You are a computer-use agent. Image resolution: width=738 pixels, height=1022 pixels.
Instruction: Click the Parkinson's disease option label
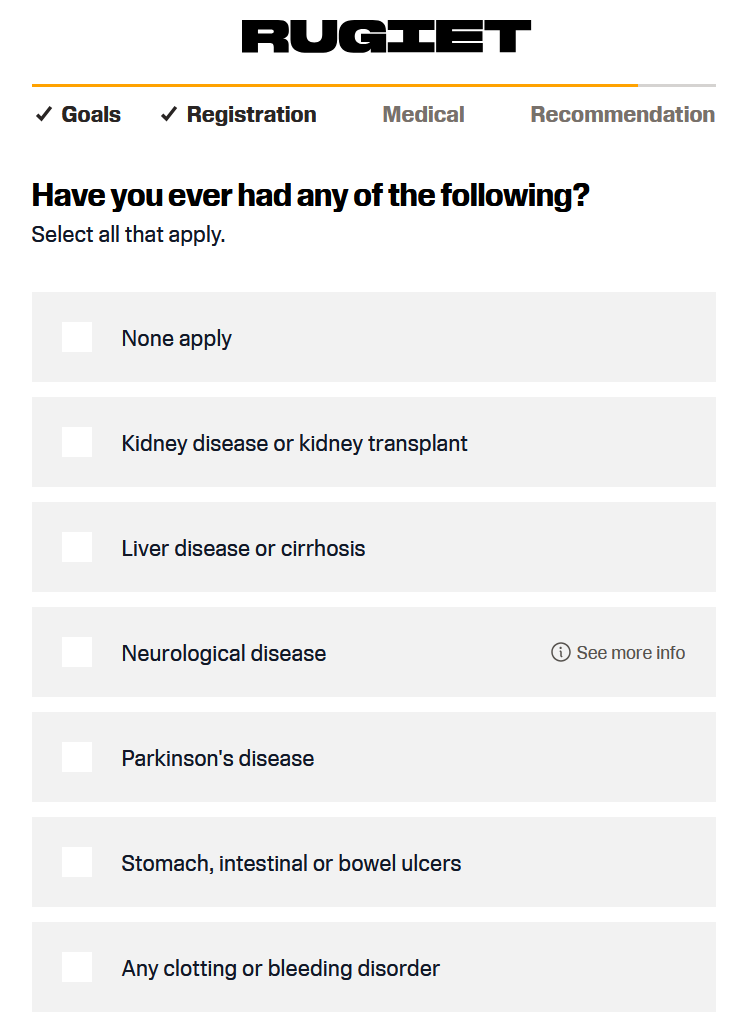point(218,758)
